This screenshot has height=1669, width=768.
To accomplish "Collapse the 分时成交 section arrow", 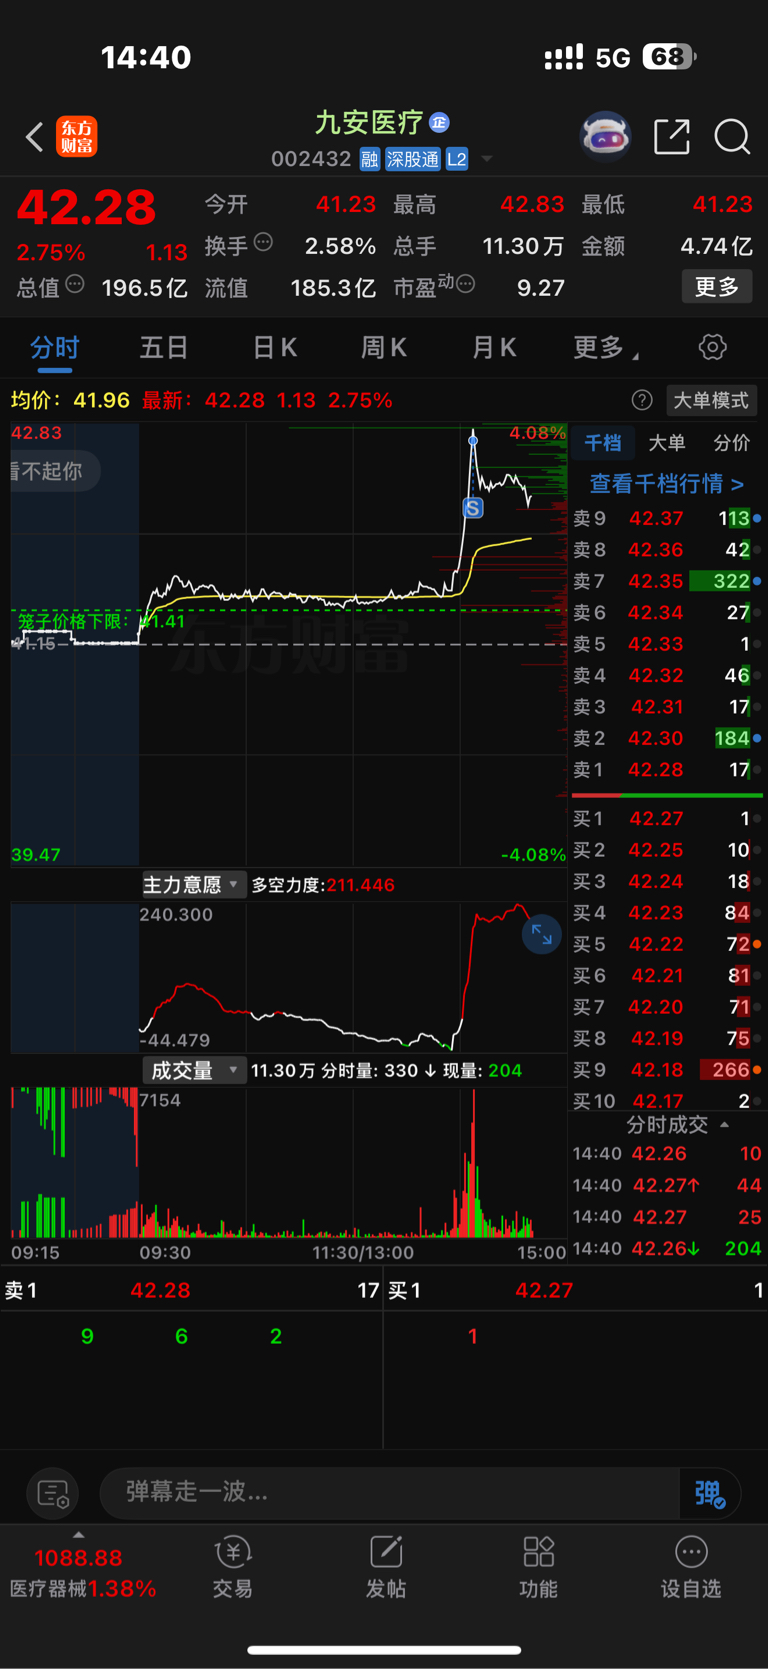I will (x=724, y=1125).
